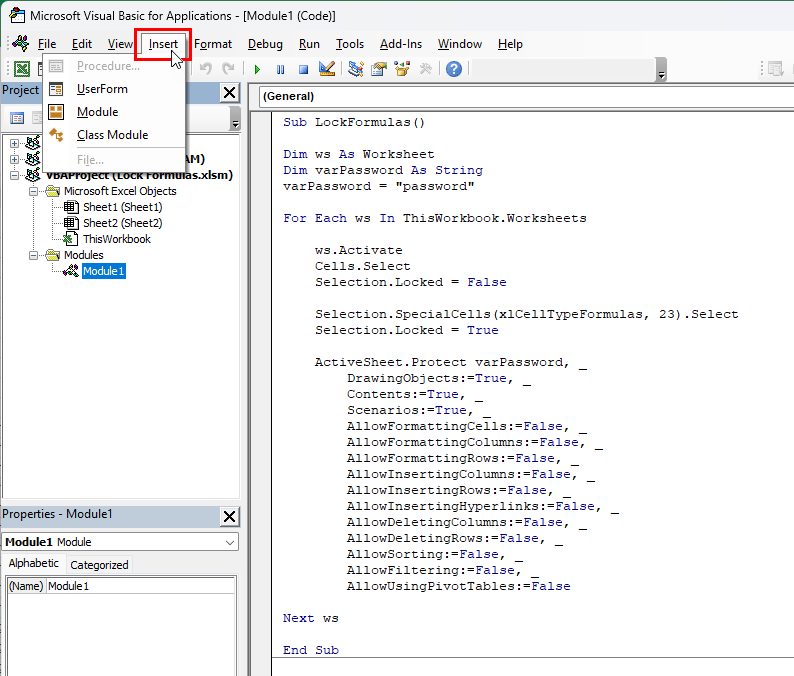Click UserForm icon in Insert menu
794x676 pixels.
tap(56, 89)
